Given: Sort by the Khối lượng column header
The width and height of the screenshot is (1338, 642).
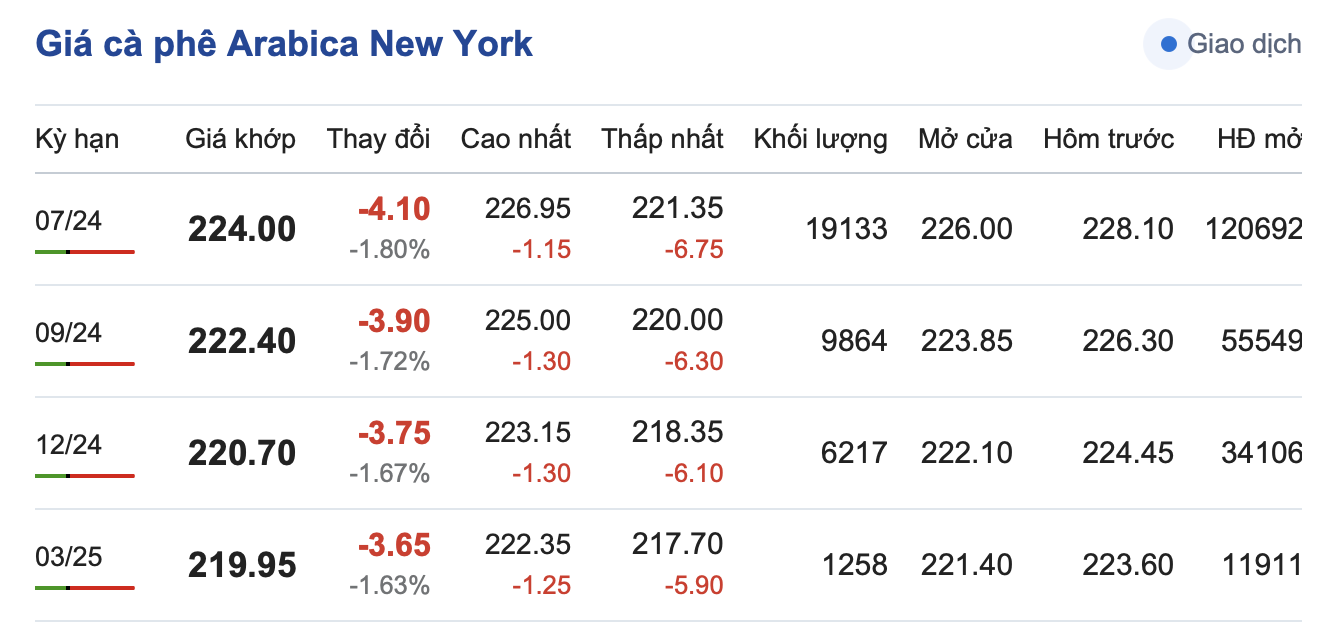Looking at the screenshot, I should click(820, 139).
